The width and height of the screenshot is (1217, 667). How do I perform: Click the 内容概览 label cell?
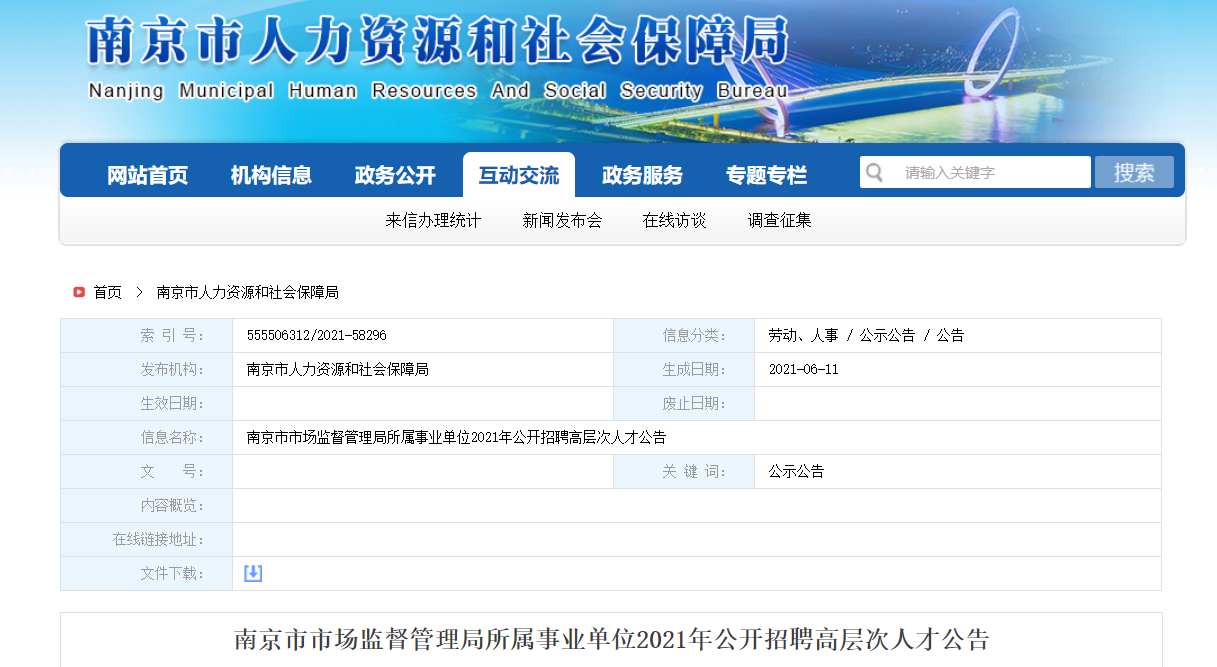pyautogui.click(x=146, y=506)
